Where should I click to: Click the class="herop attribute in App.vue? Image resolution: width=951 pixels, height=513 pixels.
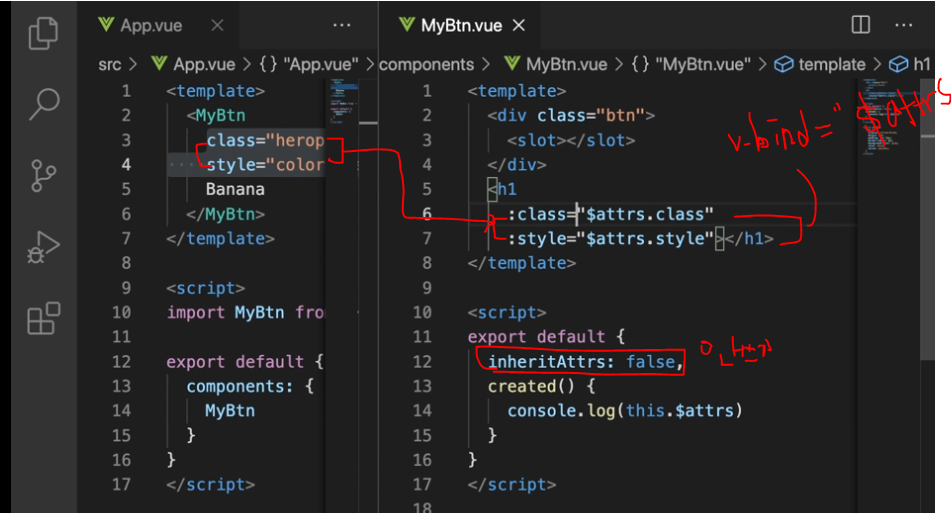(x=266, y=140)
